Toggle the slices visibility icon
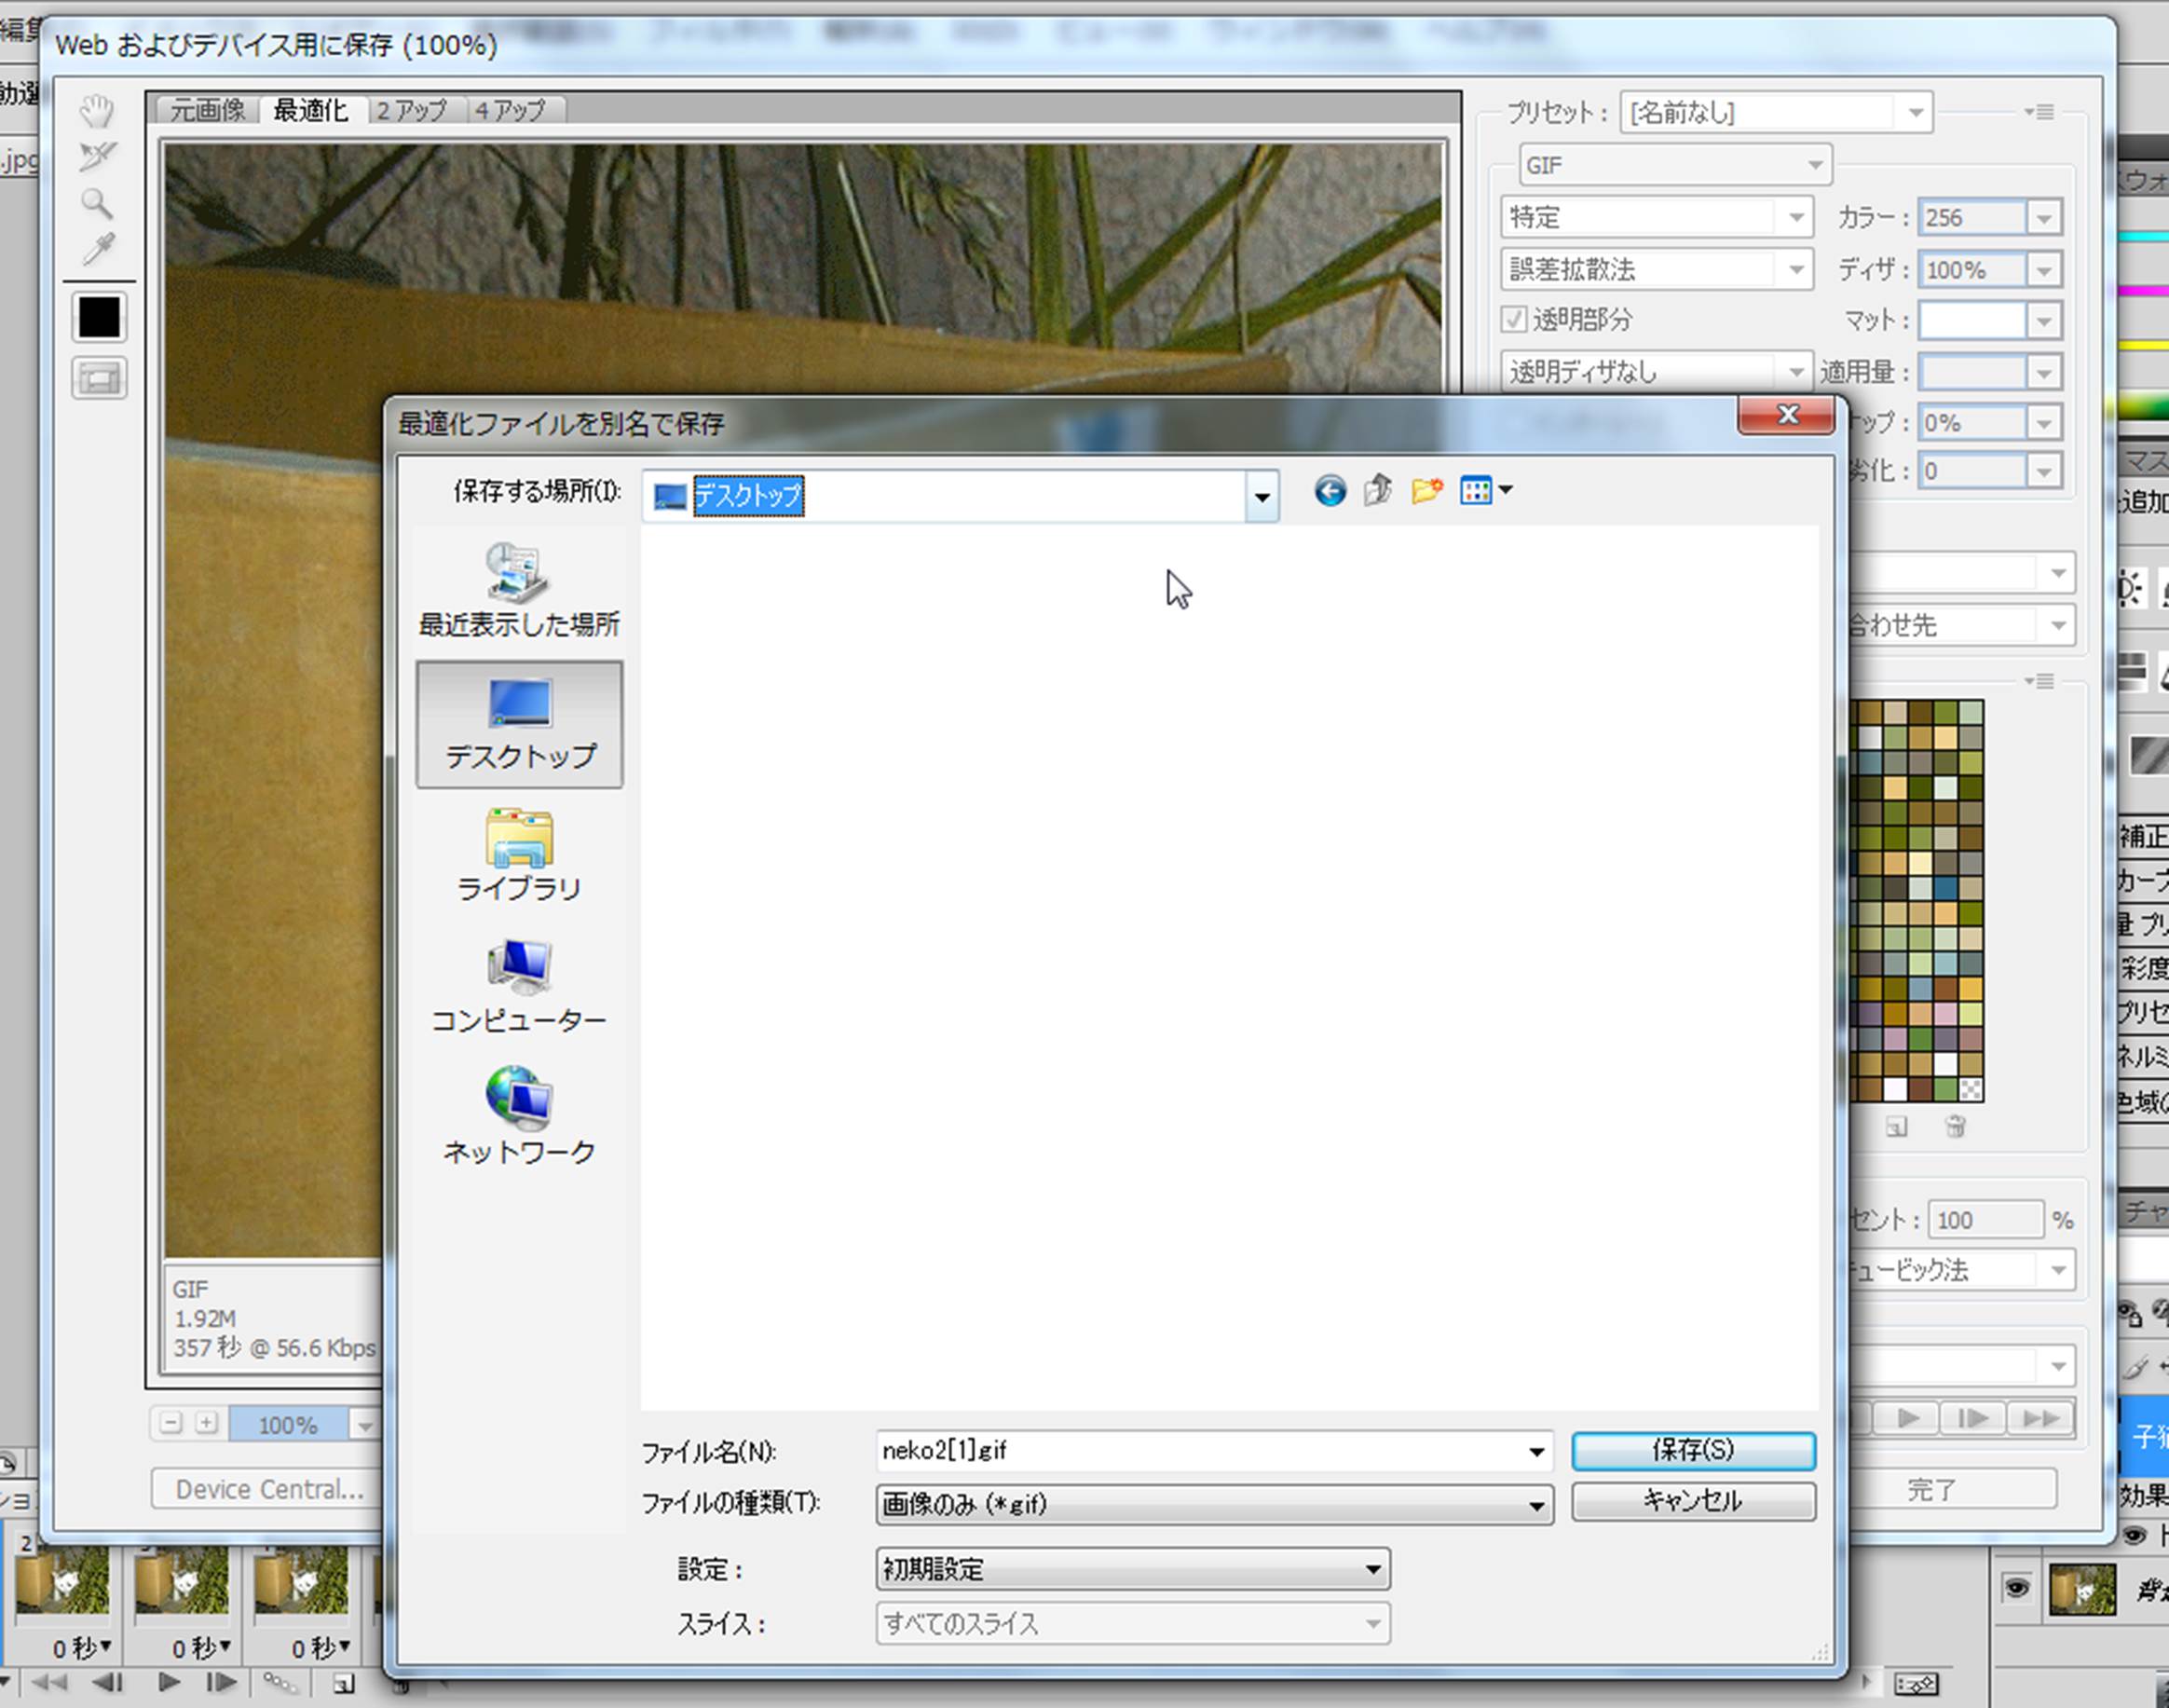The width and height of the screenshot is (2169, 1708). click(99, 378)
